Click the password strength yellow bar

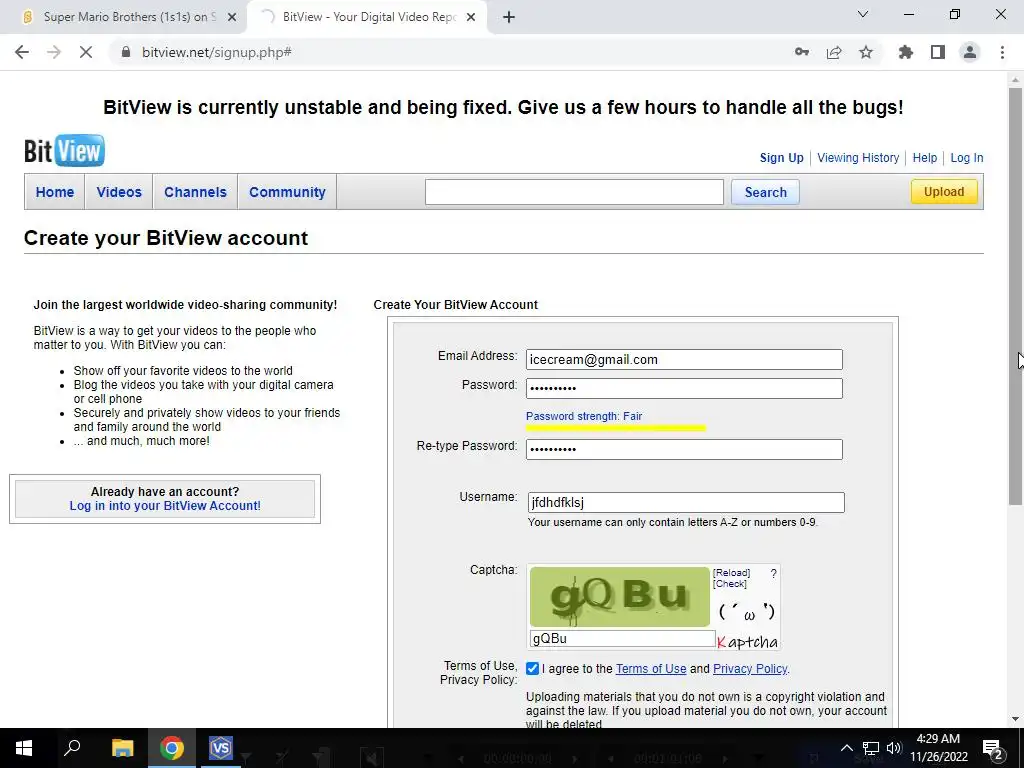click(616, 428)
